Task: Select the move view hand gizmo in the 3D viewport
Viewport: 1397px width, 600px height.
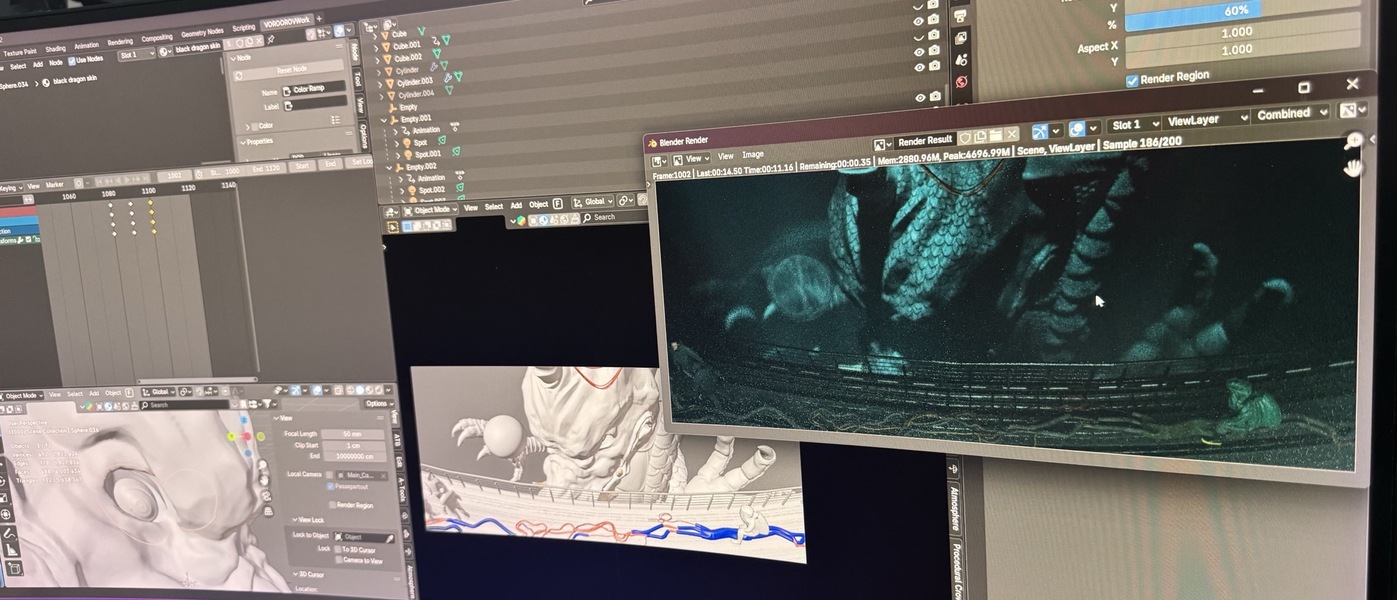Action: pos(266,481)
